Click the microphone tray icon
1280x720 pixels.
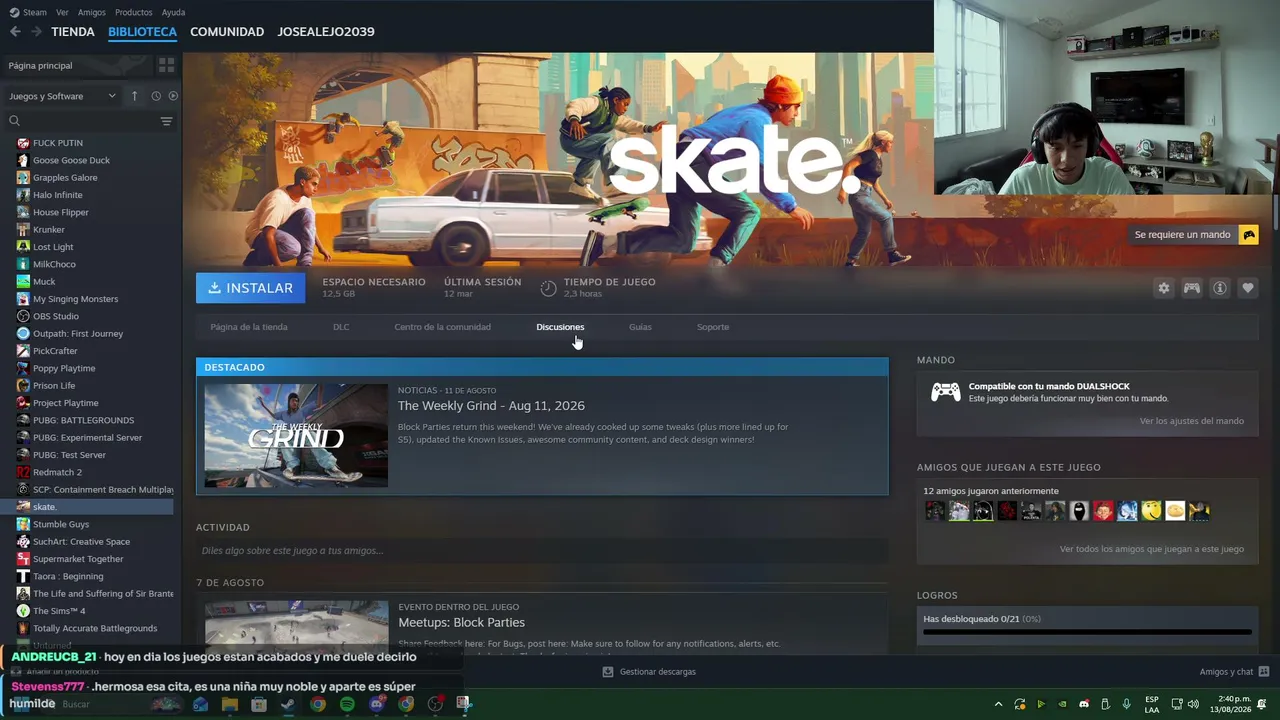click(1127, 704)
